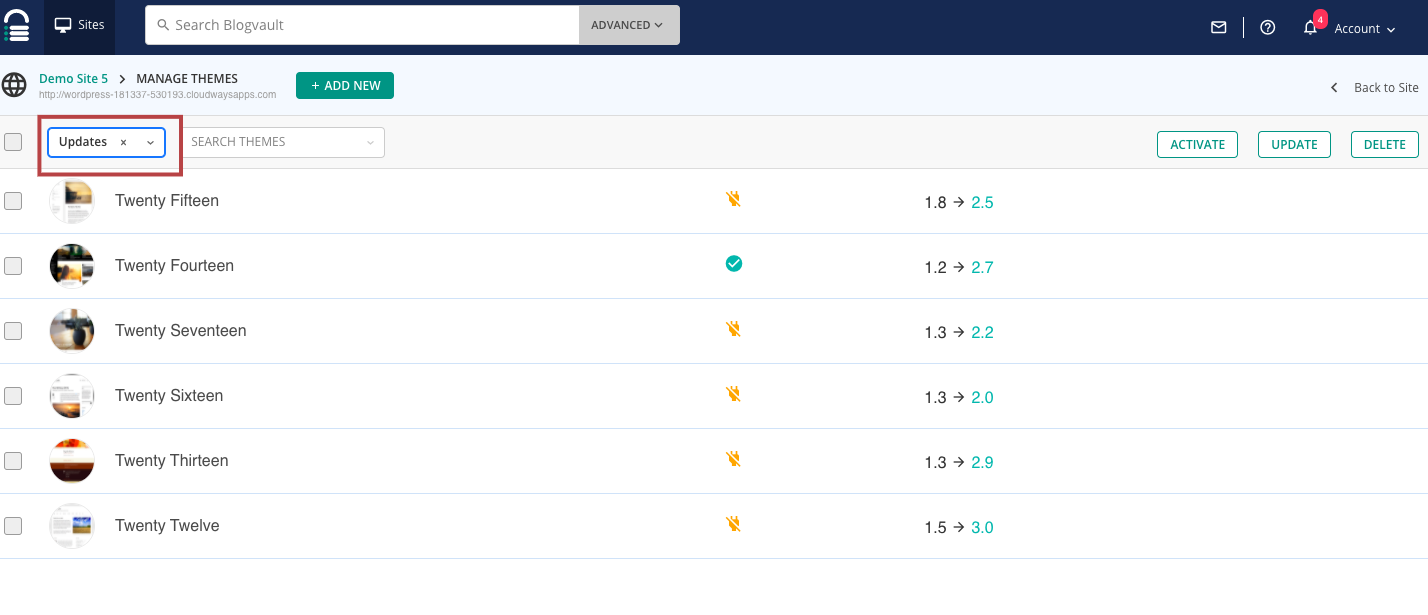This screenshot has width=1428, height=615.
Task: Click the Twenty Thirteen theme thumbnail
Action: tap(72, 461)
